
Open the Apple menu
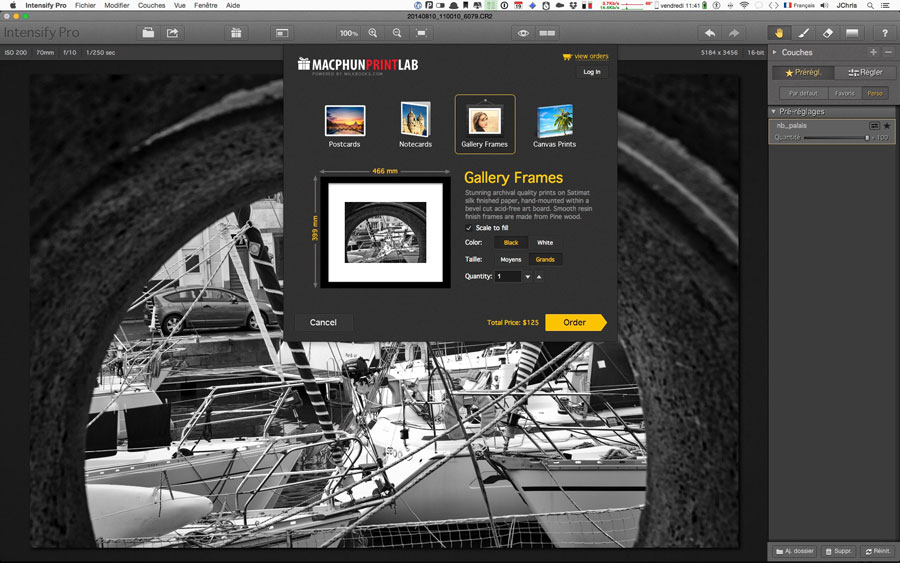[x=13, y=5]
